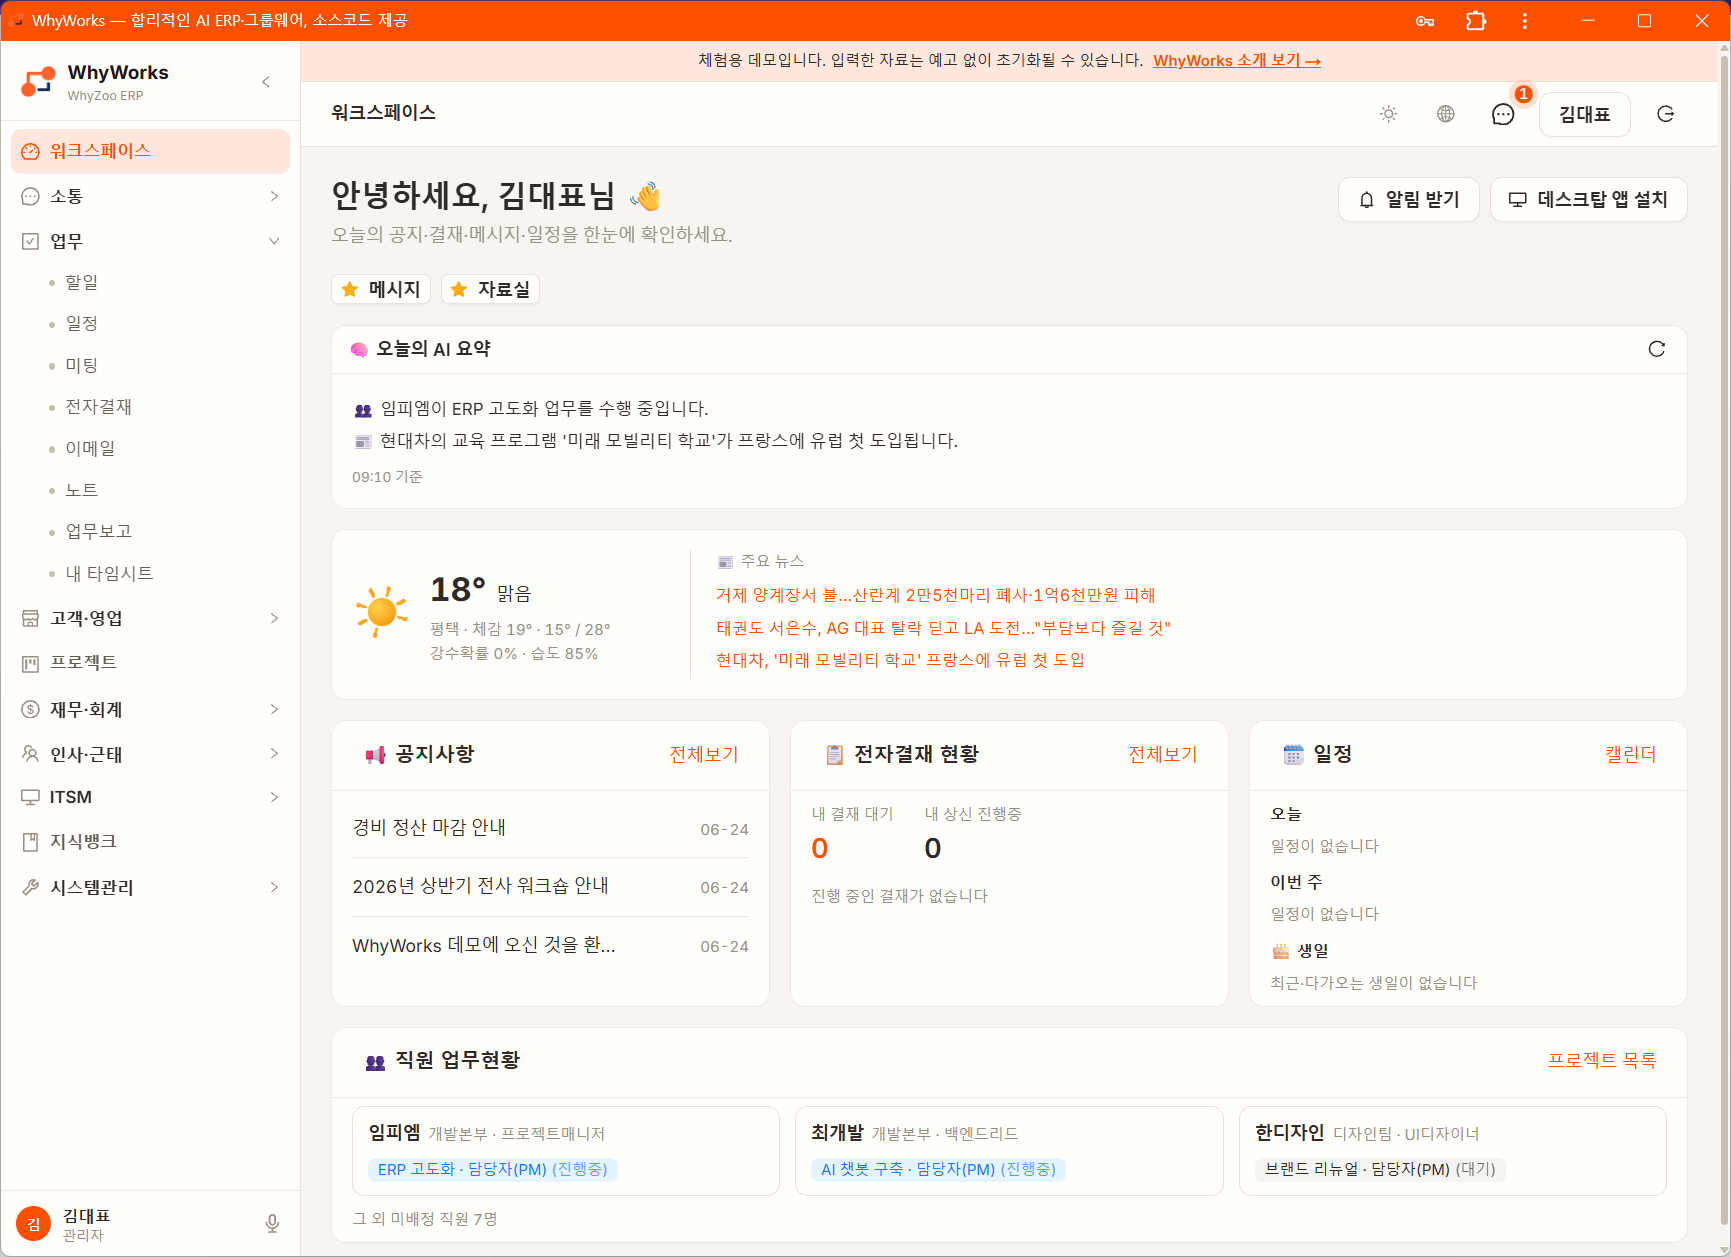The width and height of the screenshot is (1731, 1257).
Task: Open the extensions puzzle icon in title bar
Action: [1476, 20]
